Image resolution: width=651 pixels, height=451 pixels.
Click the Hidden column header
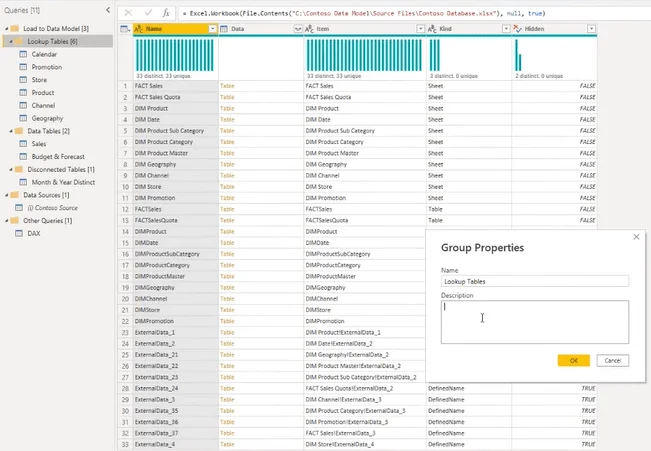pos(554,29)
